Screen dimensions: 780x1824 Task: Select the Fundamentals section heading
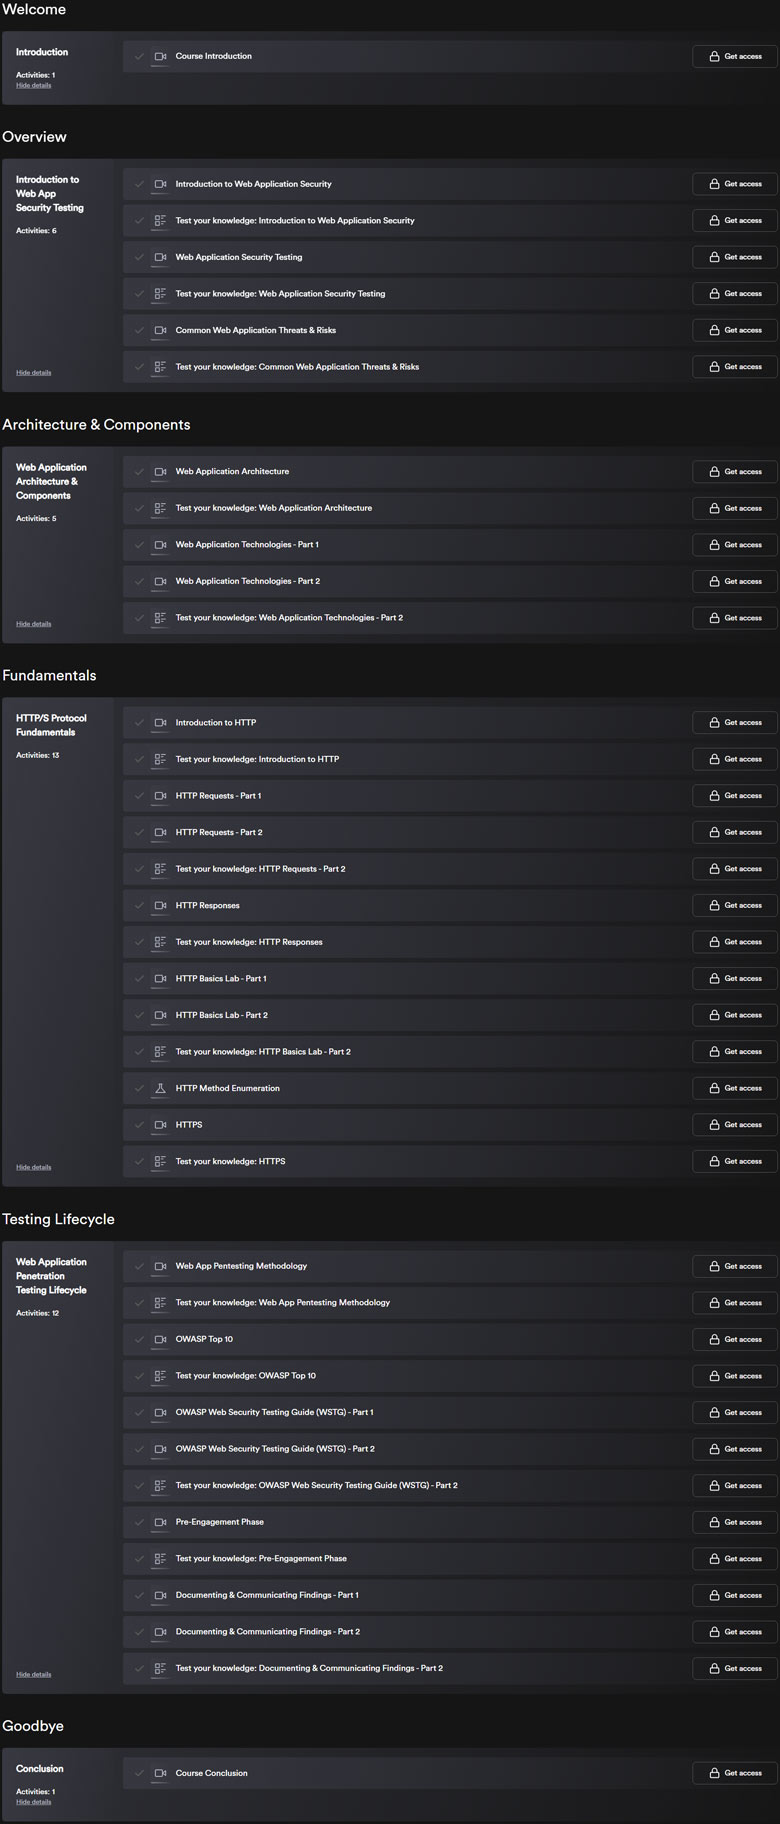[49, 676]
